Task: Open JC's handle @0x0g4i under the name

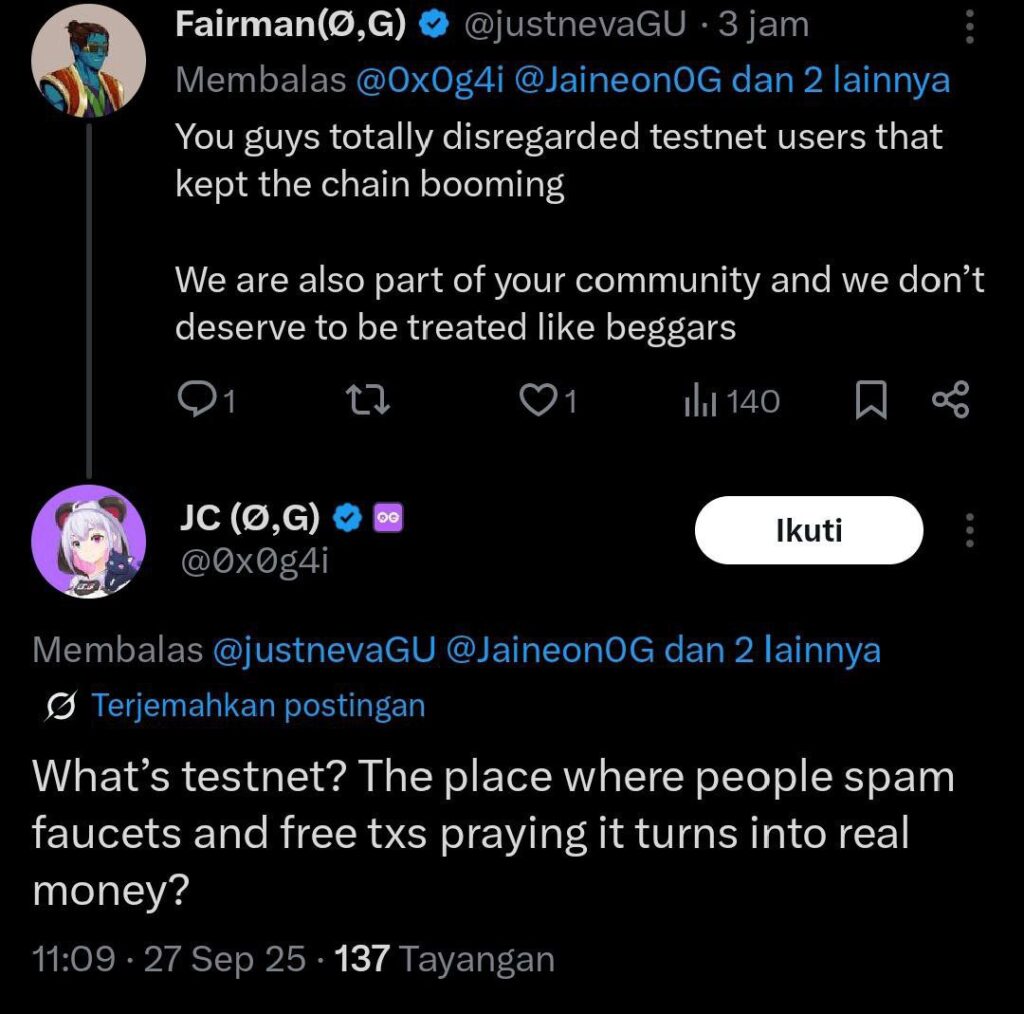Action: [252, 561]
